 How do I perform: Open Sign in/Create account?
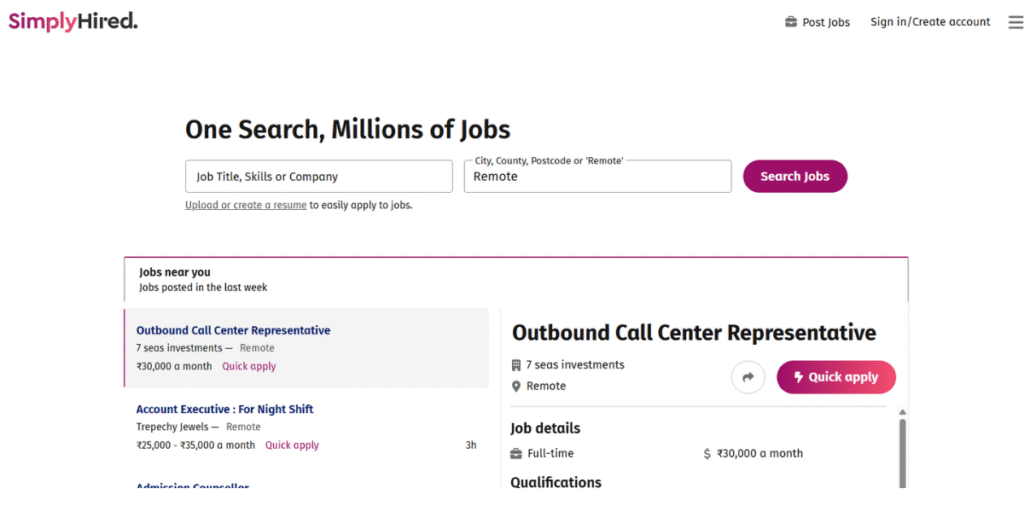930,22
